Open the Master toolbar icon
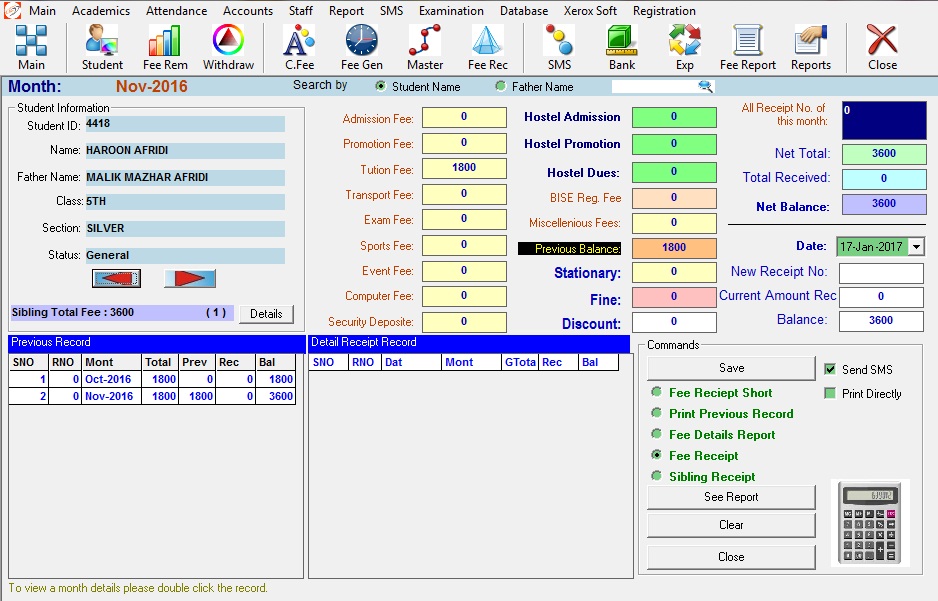Screen dimensions: 938x601 [x=425, y=47]
